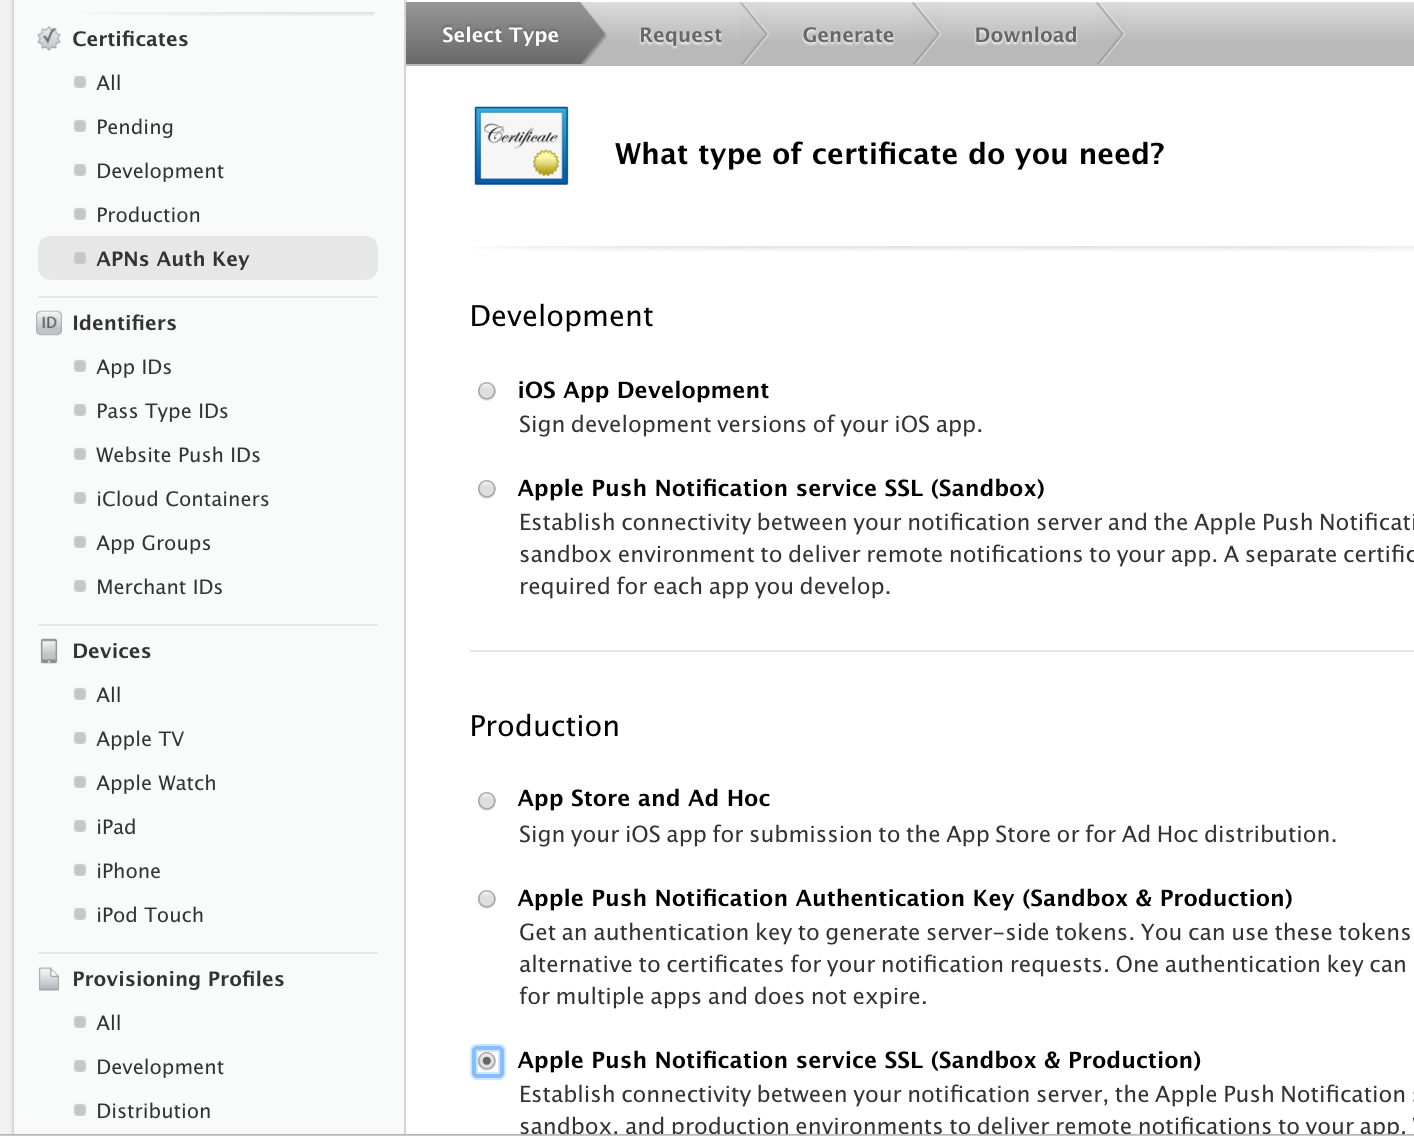Click the Certificates section seal icon
The image size is (1414, 1136).
[x=49, y=39]
